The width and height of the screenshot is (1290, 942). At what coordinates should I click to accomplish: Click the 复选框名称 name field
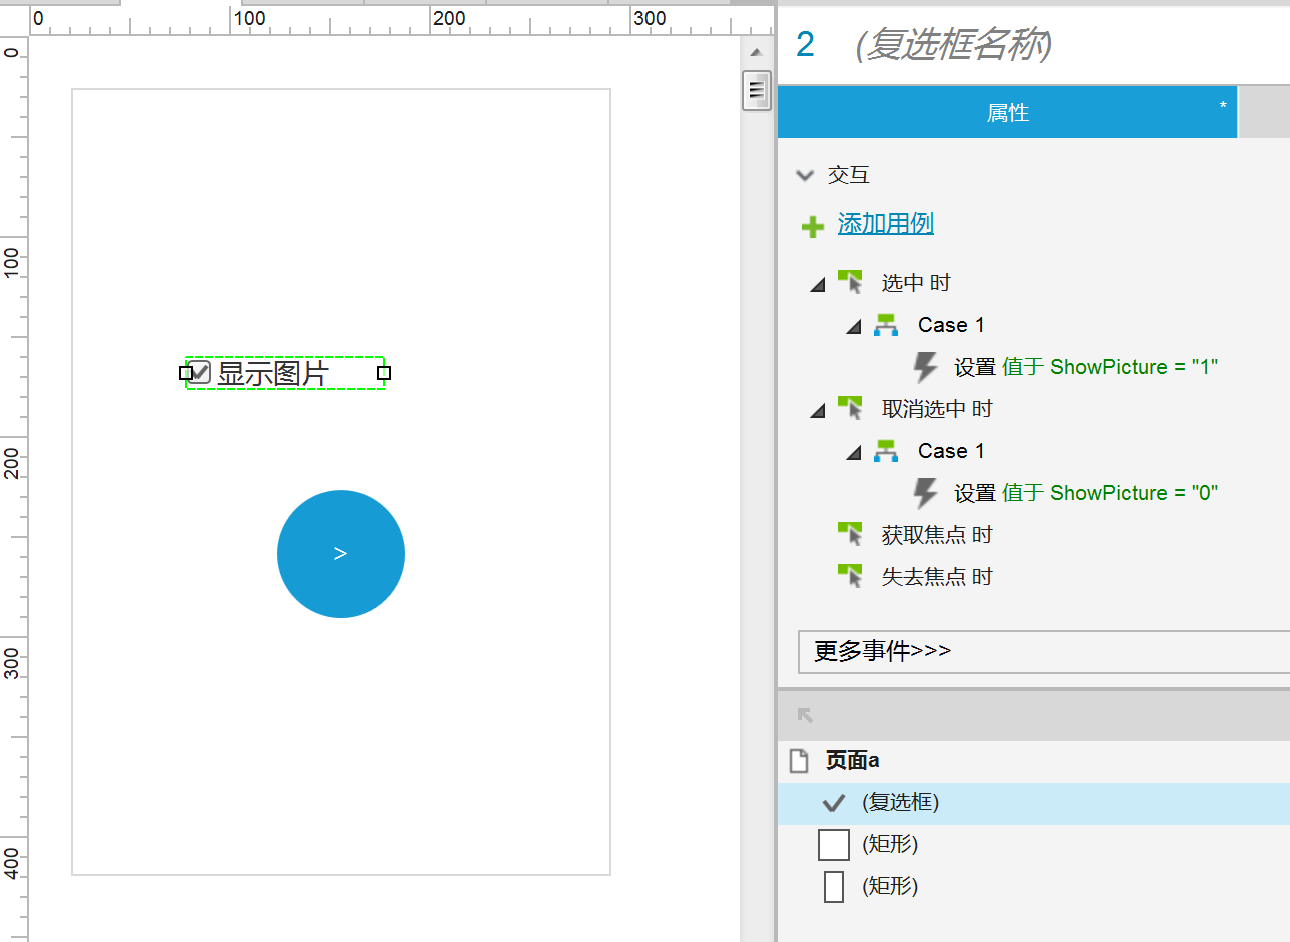tap(954, 44)
